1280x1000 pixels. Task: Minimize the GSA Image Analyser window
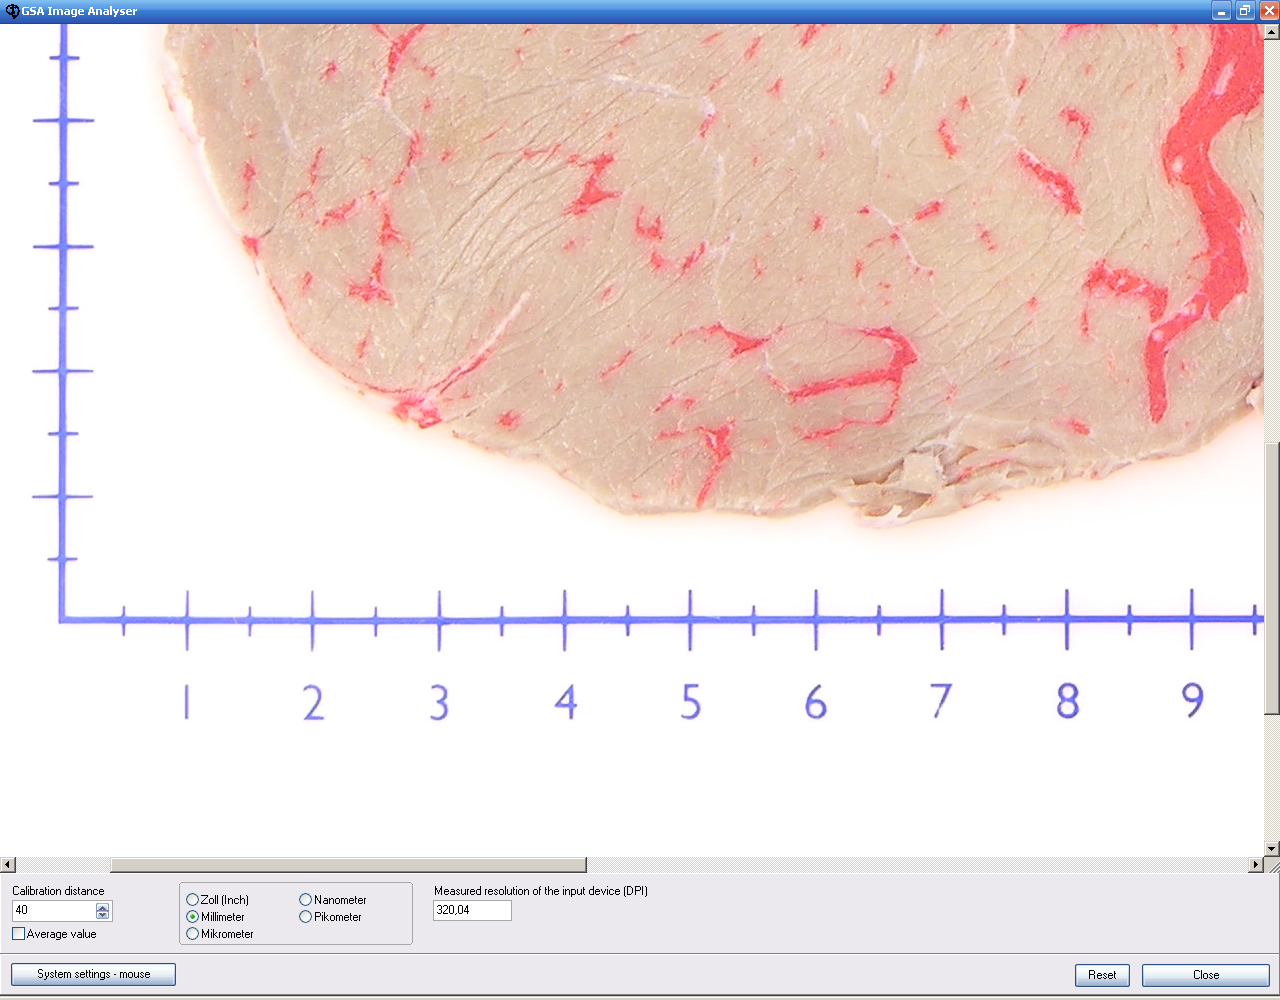pyautogui.click(x=1222, y=11)
